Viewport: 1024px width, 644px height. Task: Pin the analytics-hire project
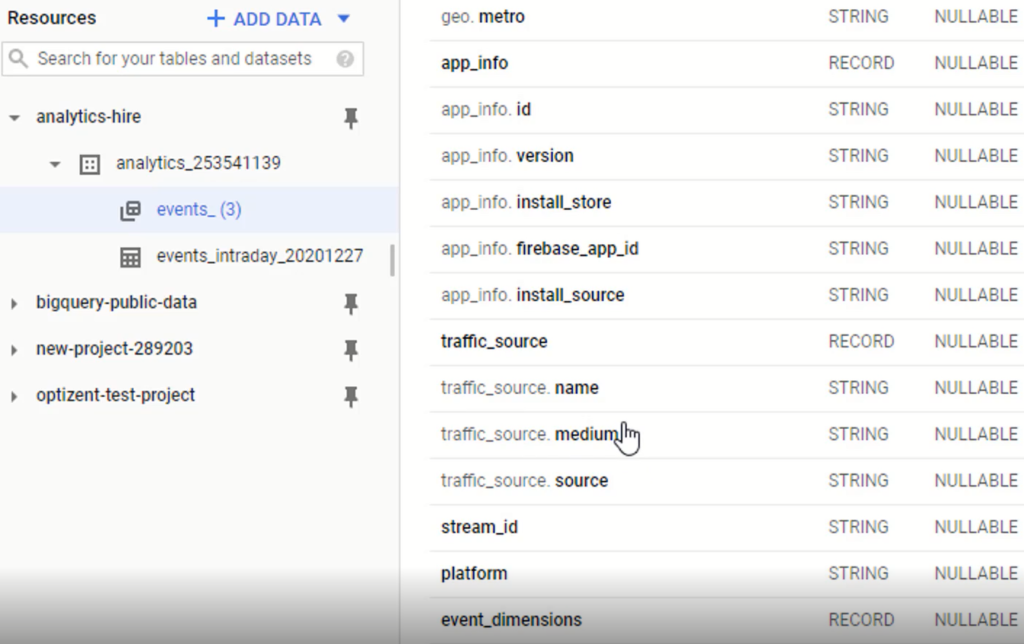(x=351, y=117)
